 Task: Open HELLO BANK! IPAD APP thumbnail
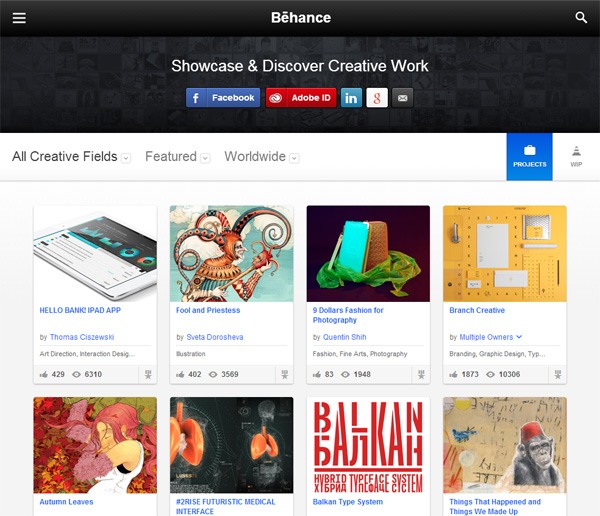click(x=95, y=254)
